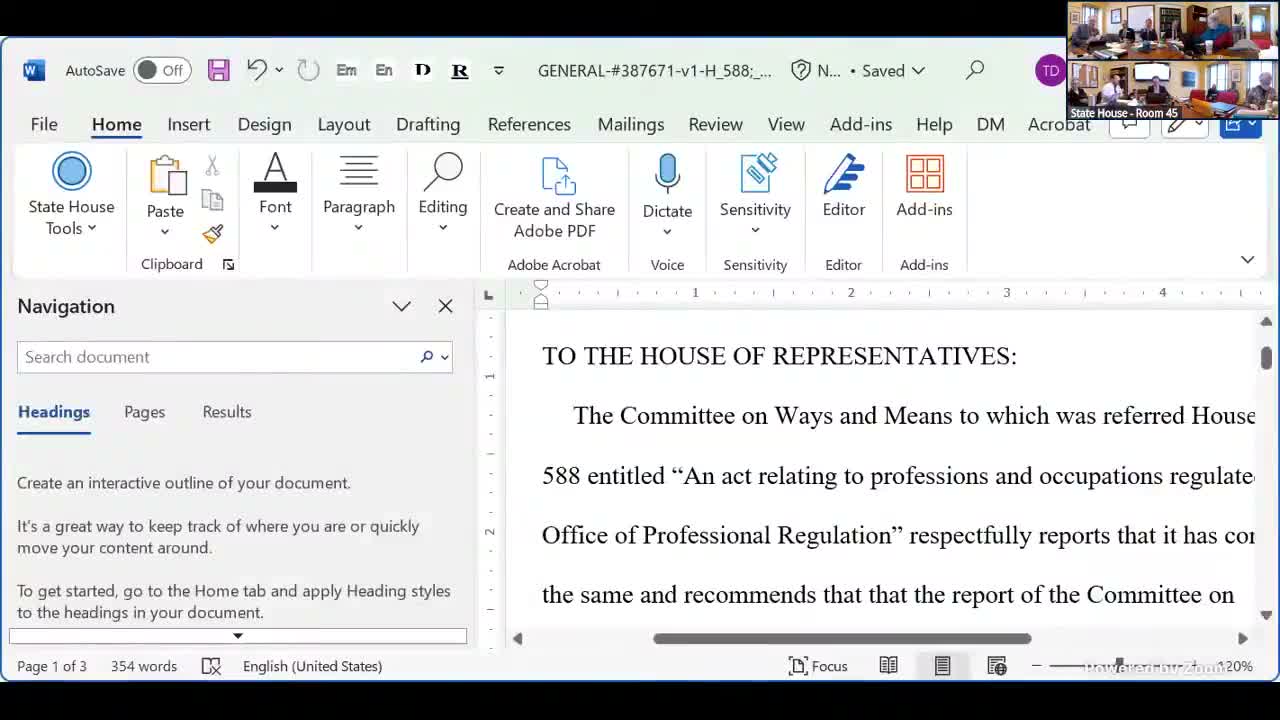Screen dimensions: 1280x720
Task: Enable Focus mode in status bar
Action: [x=818, y=665]
